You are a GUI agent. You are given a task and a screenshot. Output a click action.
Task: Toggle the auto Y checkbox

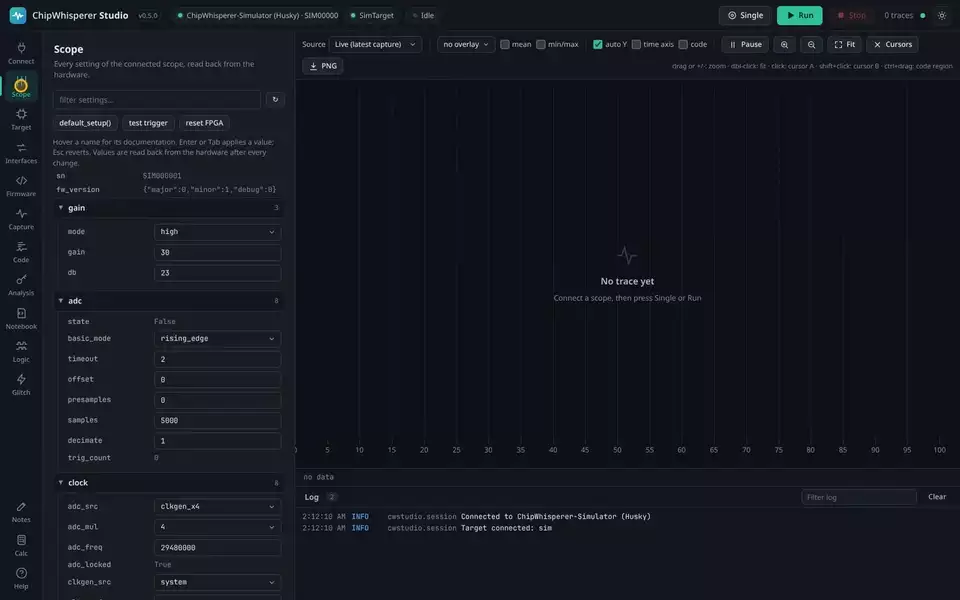pyautogui.click(x=598, y=44)
